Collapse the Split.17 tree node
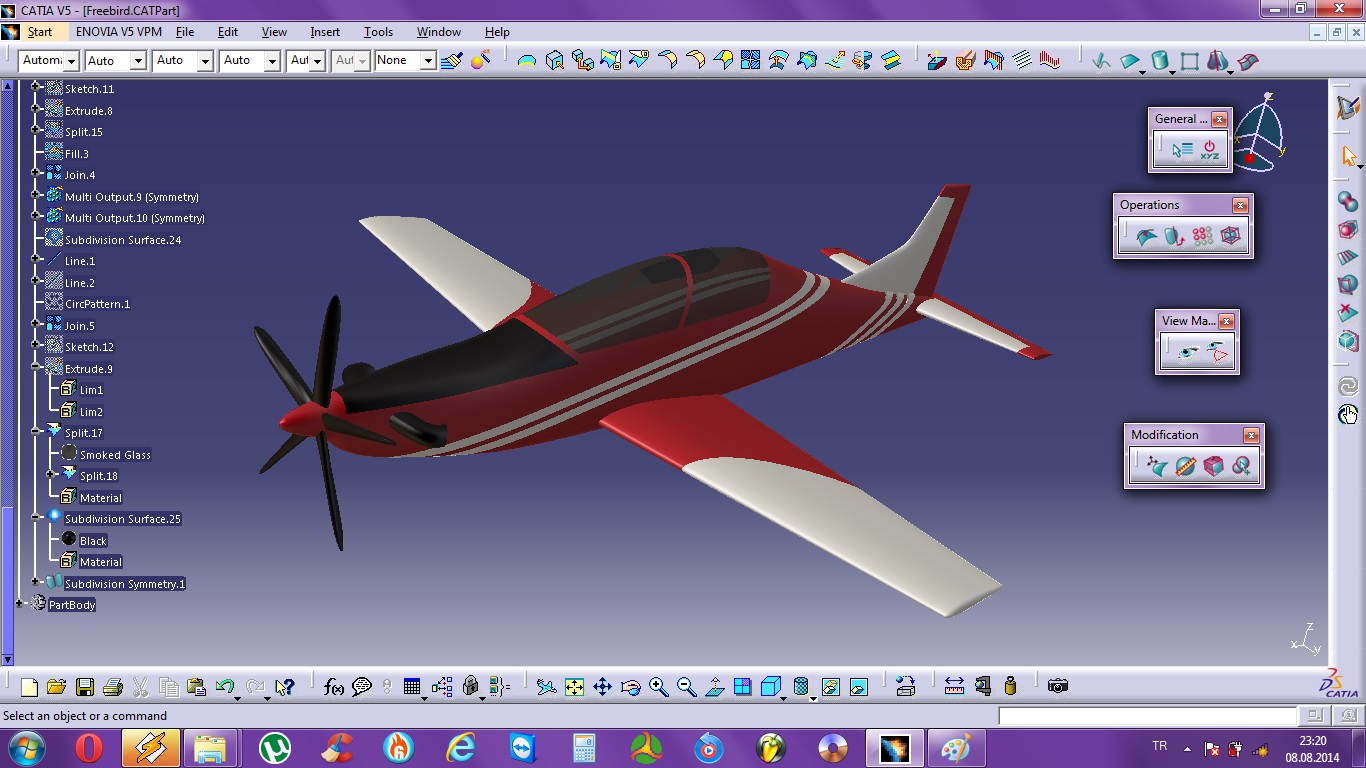The image size is (1366, 768). (36, 433)
